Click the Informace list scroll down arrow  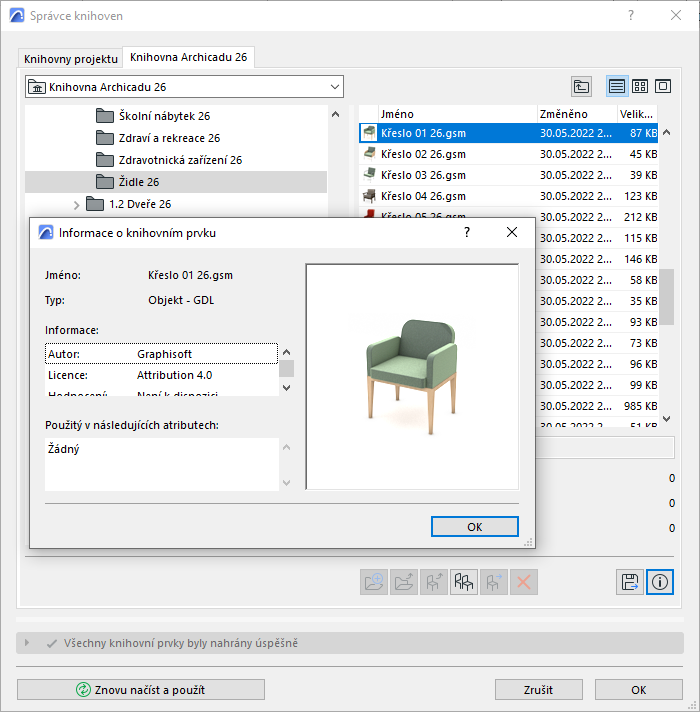tap(286, 388)
